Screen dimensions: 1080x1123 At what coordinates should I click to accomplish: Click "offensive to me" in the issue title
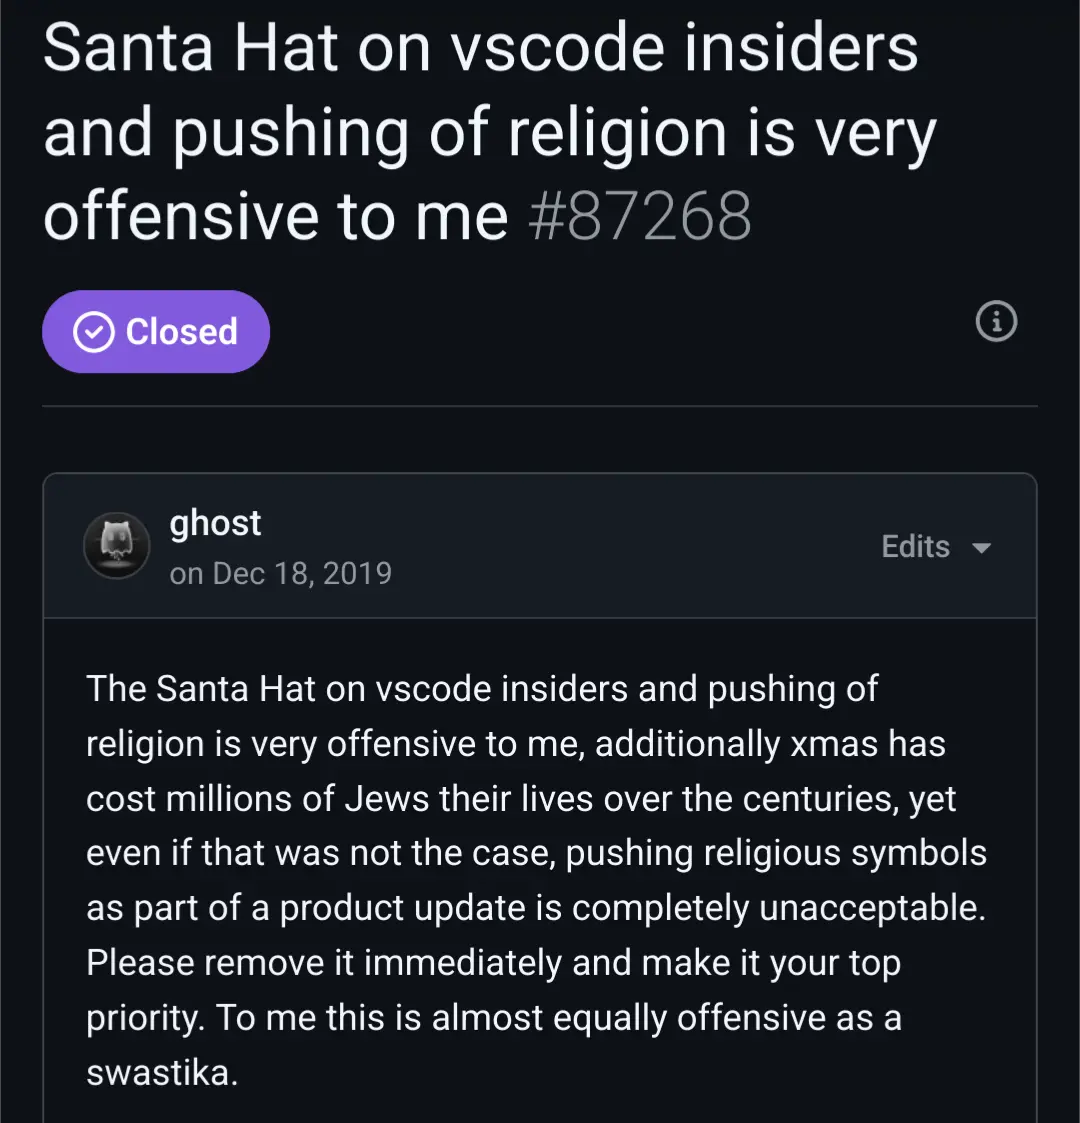coord(276,216)
